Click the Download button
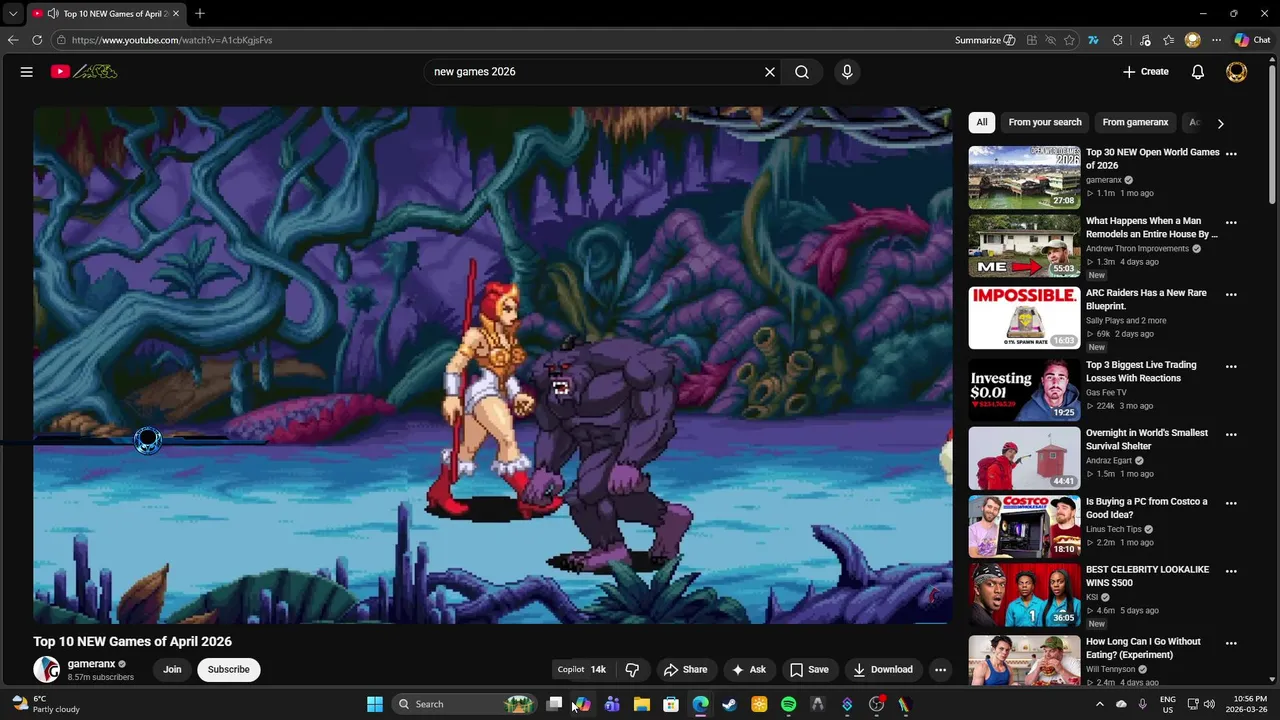The height and width of the screenshot is (720, 1280). point(882,669)
